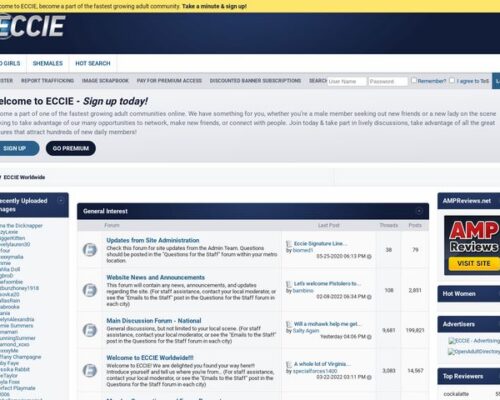Open Welcome to ECCIE Worldwide forum
The height and width of the screenshot is (400, 500).
coord(150,358)
